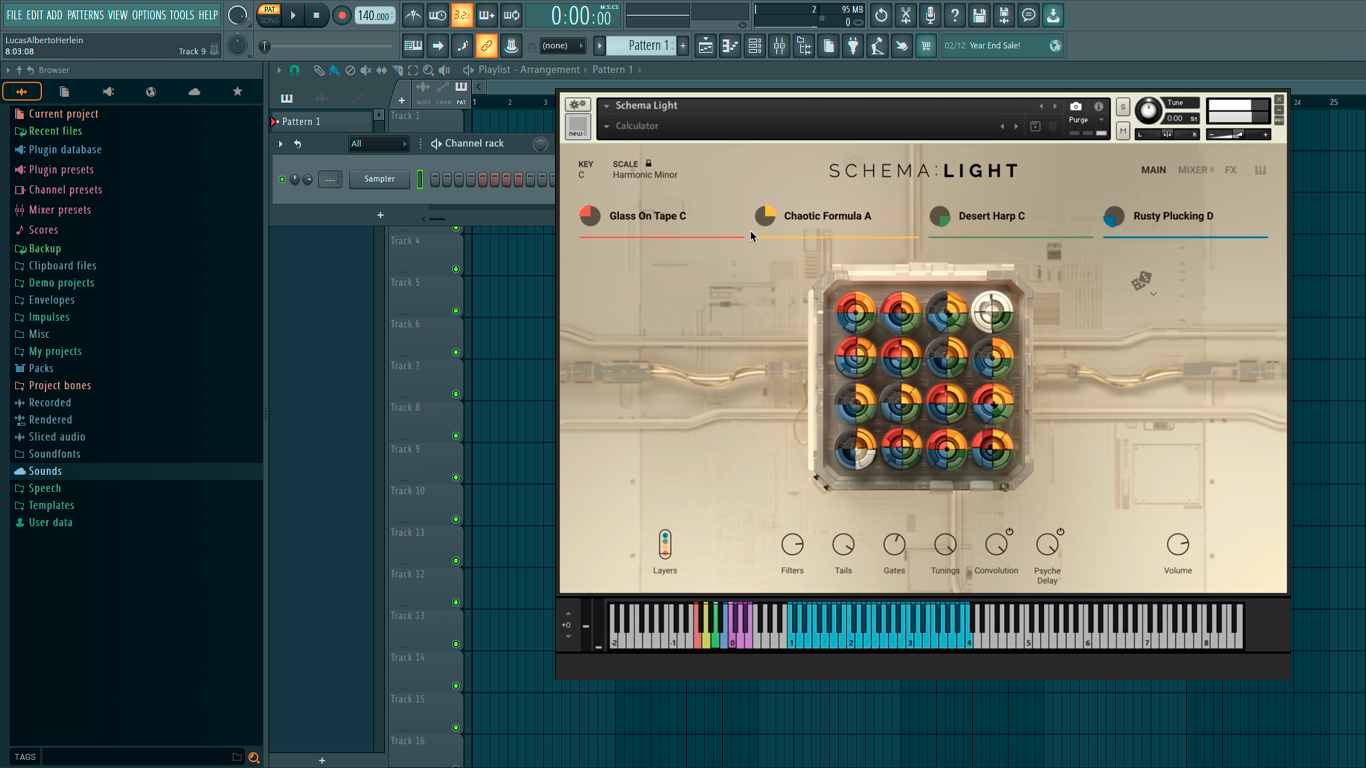This screenshot has width=1366, height=768.
Task: Select the Desert Harp C layer
Action: (991, 216)
